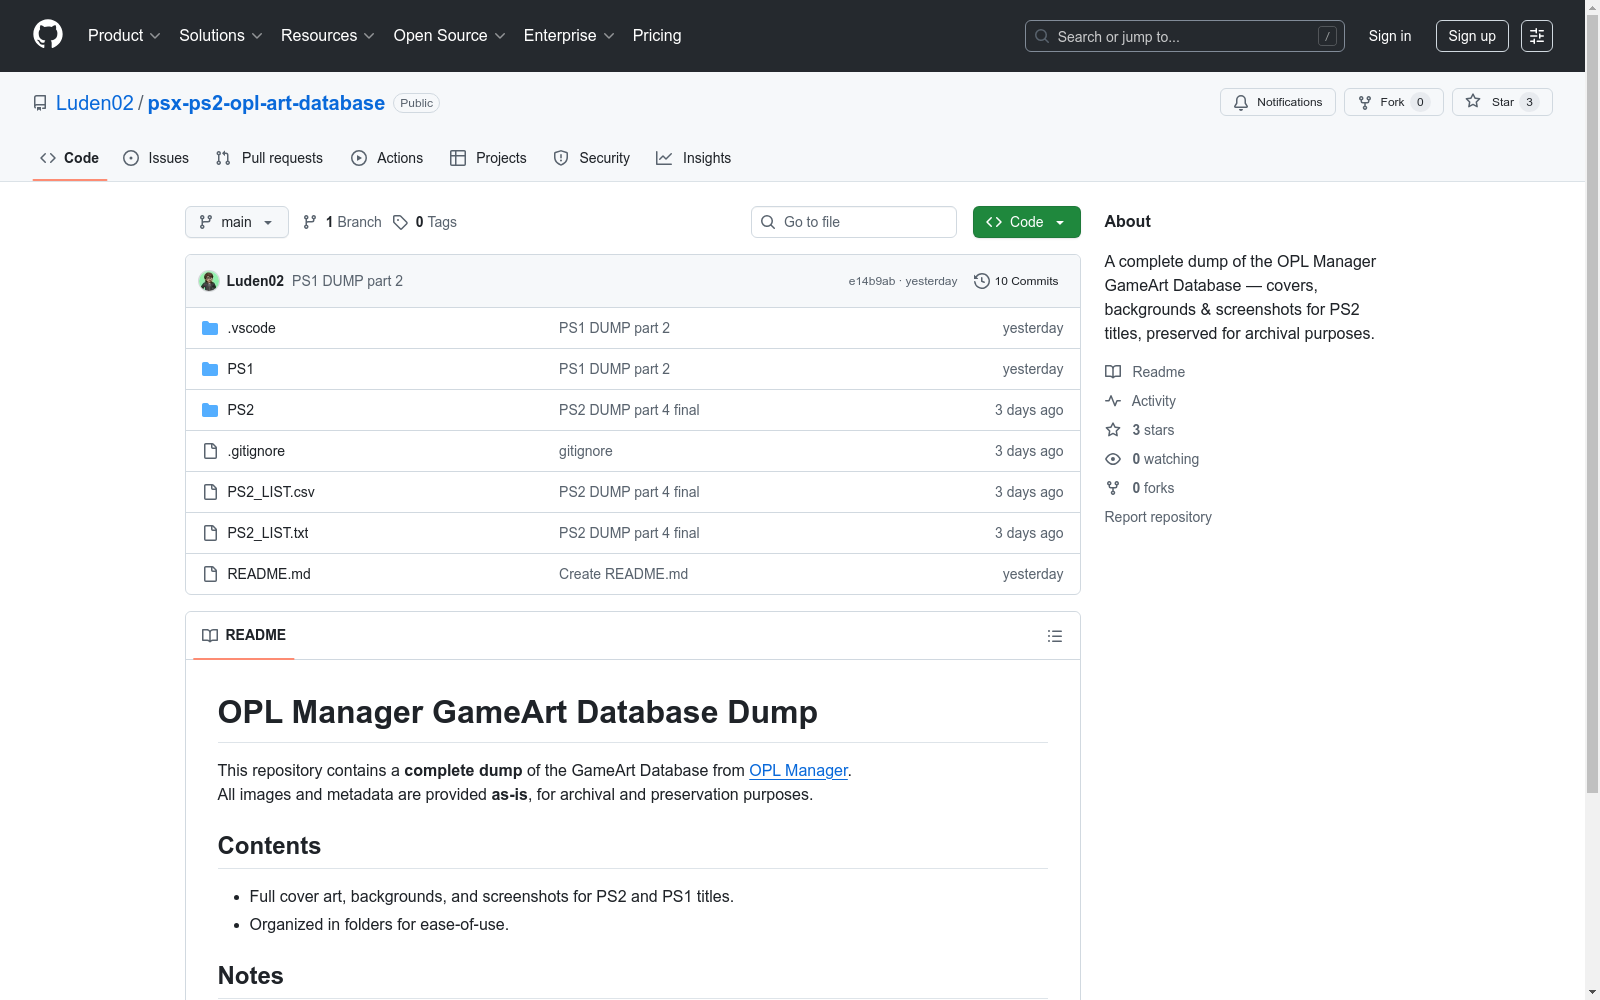
Task: Expand the Solutions dropdown
Action: click(221, 36)
